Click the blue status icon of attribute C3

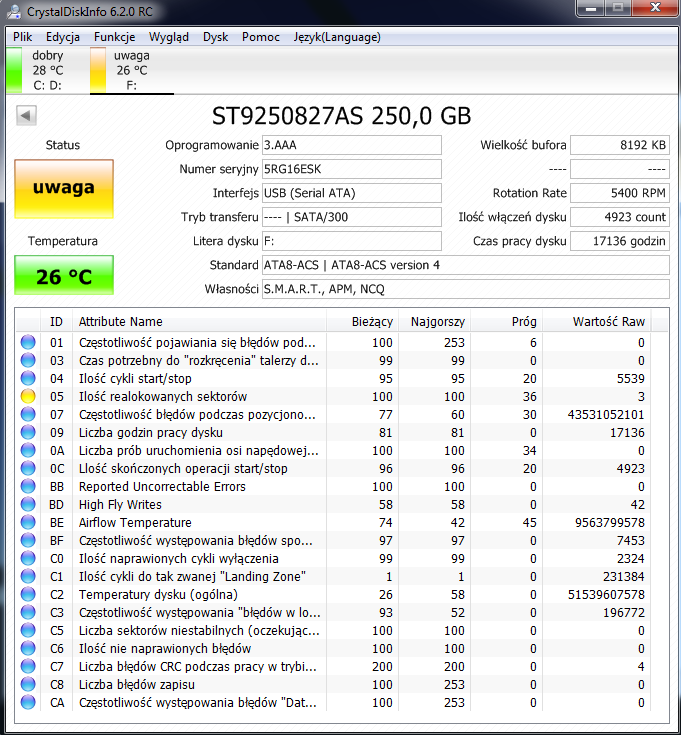coord(28,612)
